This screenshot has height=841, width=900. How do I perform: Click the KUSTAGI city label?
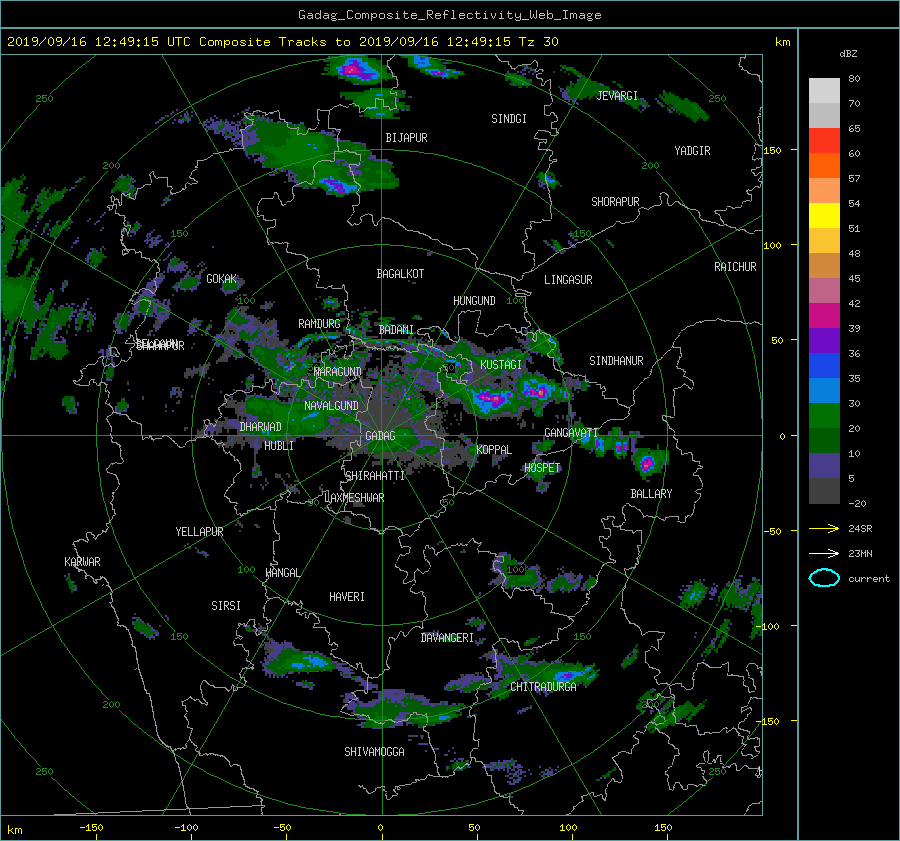point(501,365)
